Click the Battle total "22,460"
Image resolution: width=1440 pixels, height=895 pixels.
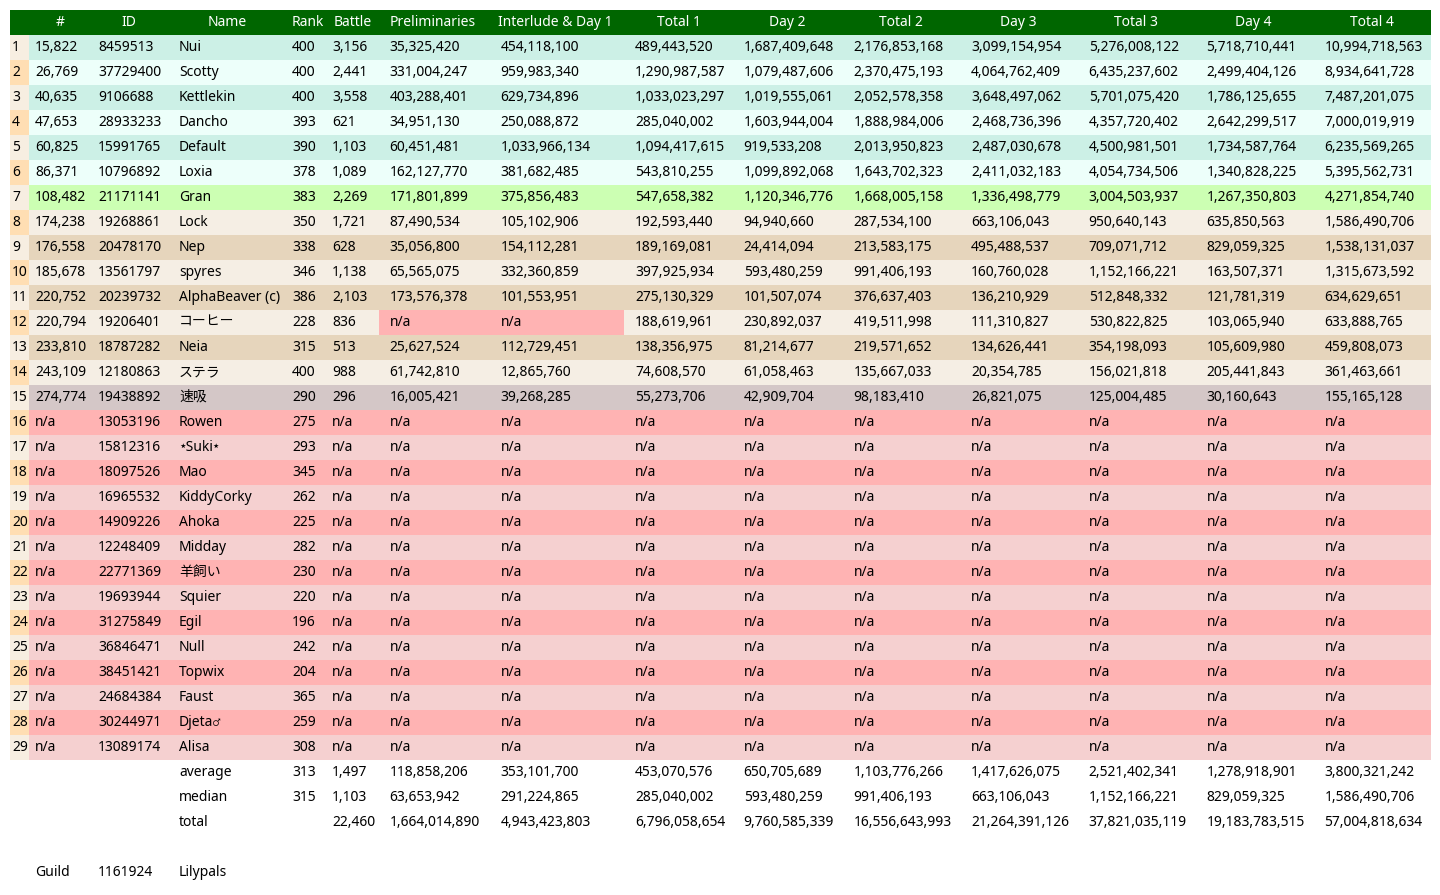point(354,821)
